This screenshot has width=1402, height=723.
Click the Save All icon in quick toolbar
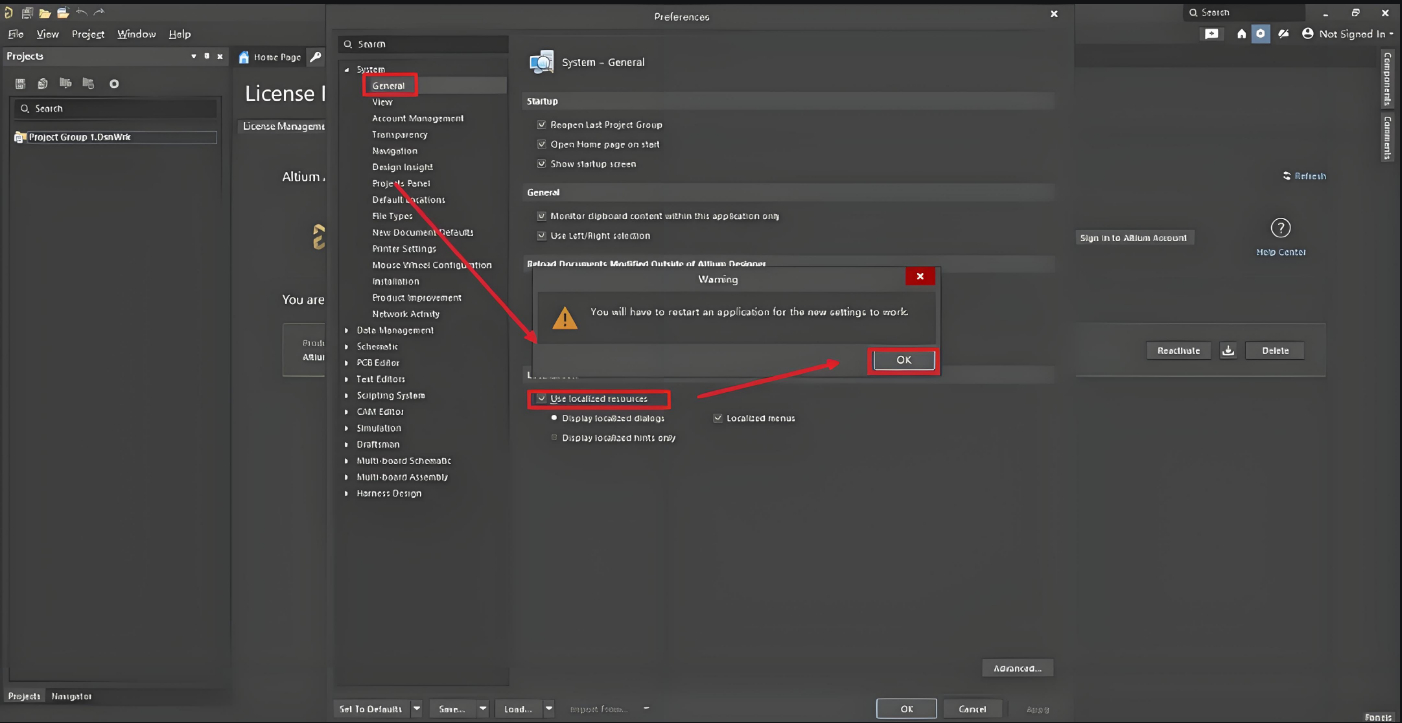tap(27, 12)
